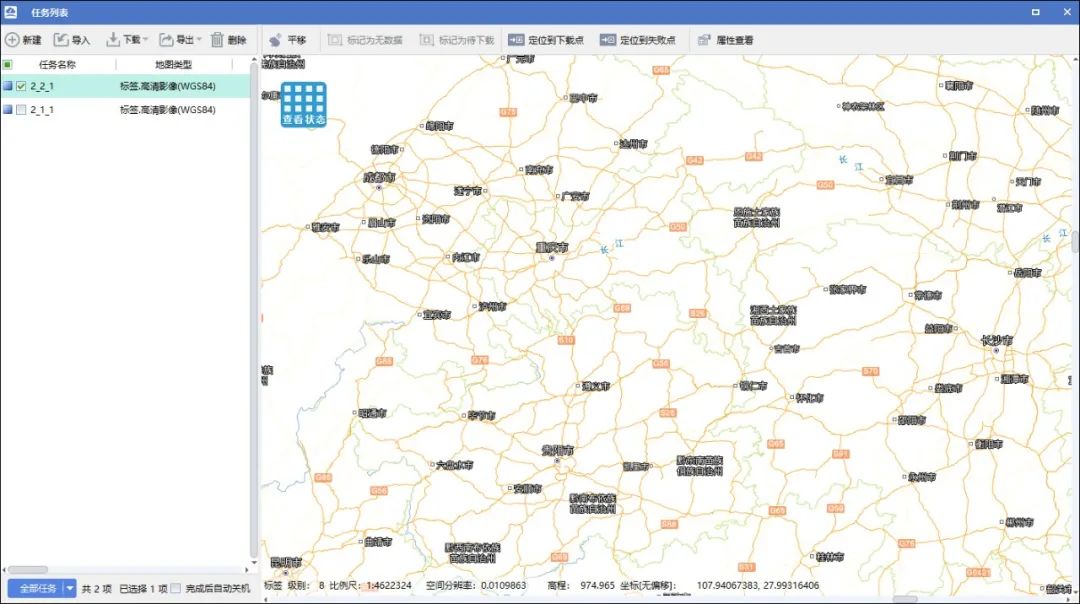Click the 任务列表 window title

click(x=50, y=12)
